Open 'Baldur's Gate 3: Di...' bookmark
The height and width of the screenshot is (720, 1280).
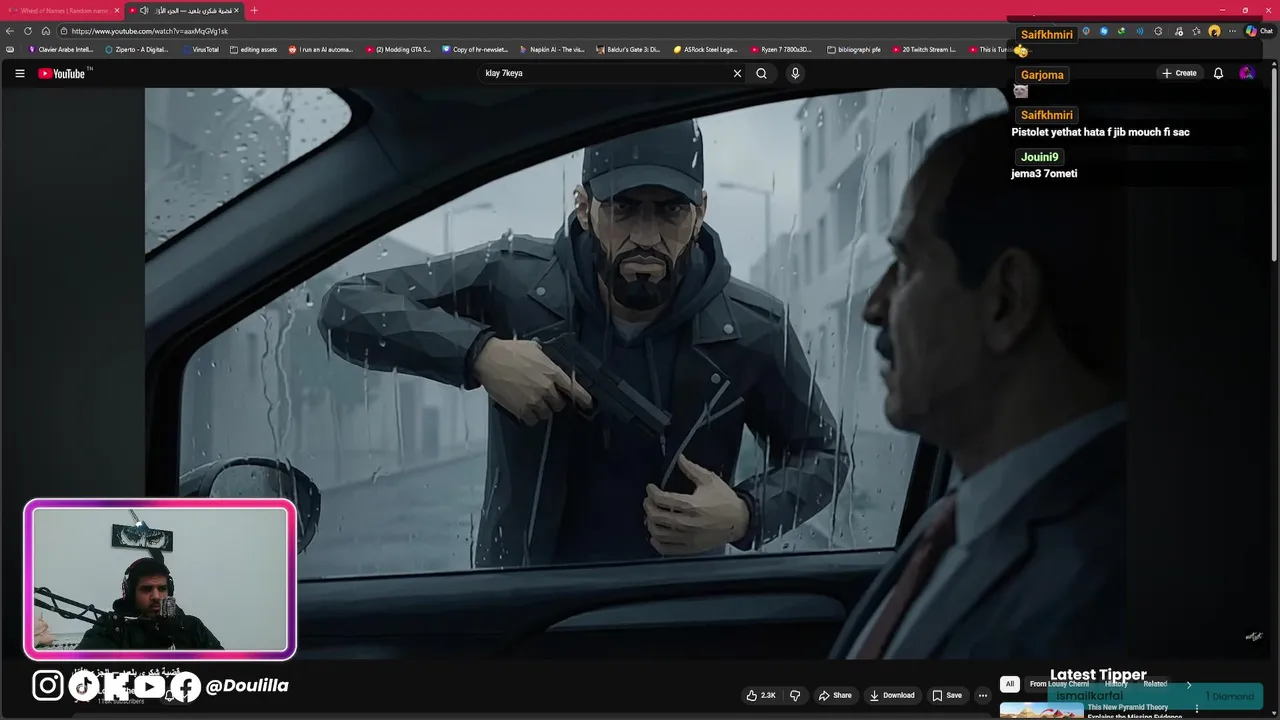point(628,49)
